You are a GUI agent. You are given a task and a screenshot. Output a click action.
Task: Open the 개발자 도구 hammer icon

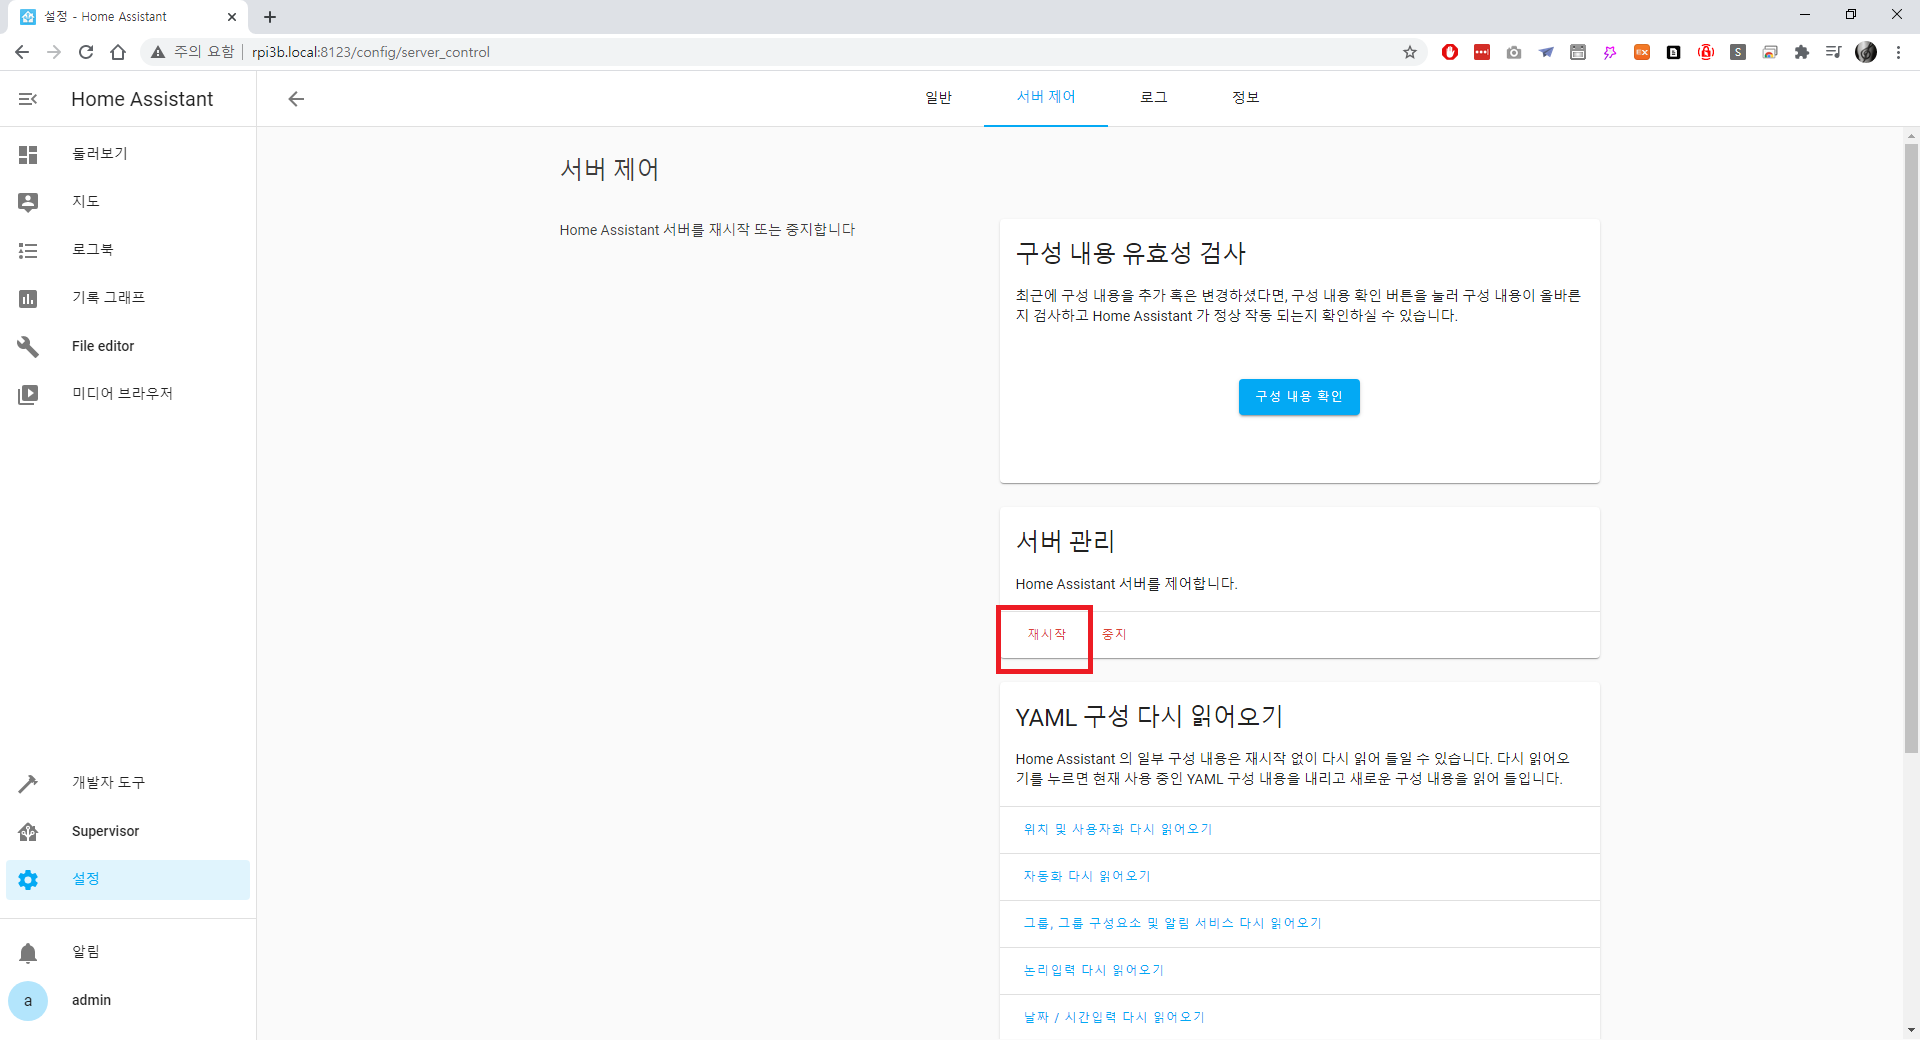pos(28,783)
